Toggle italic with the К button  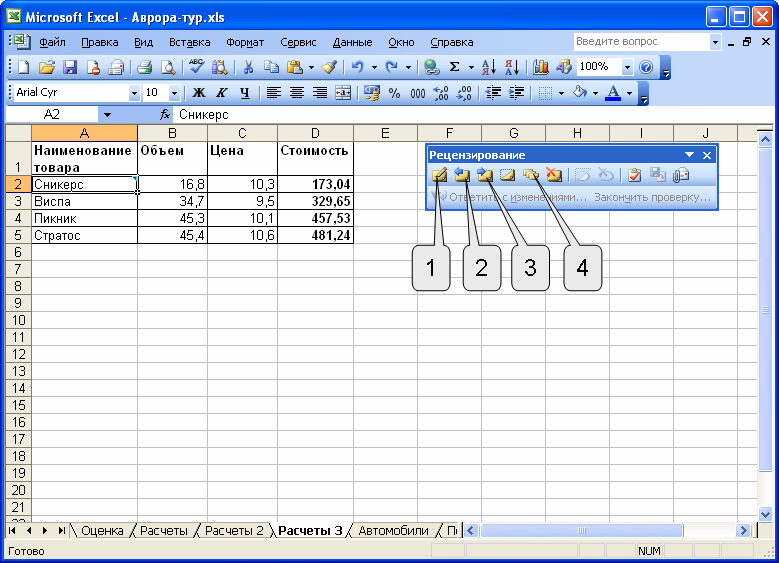[222, 93]
